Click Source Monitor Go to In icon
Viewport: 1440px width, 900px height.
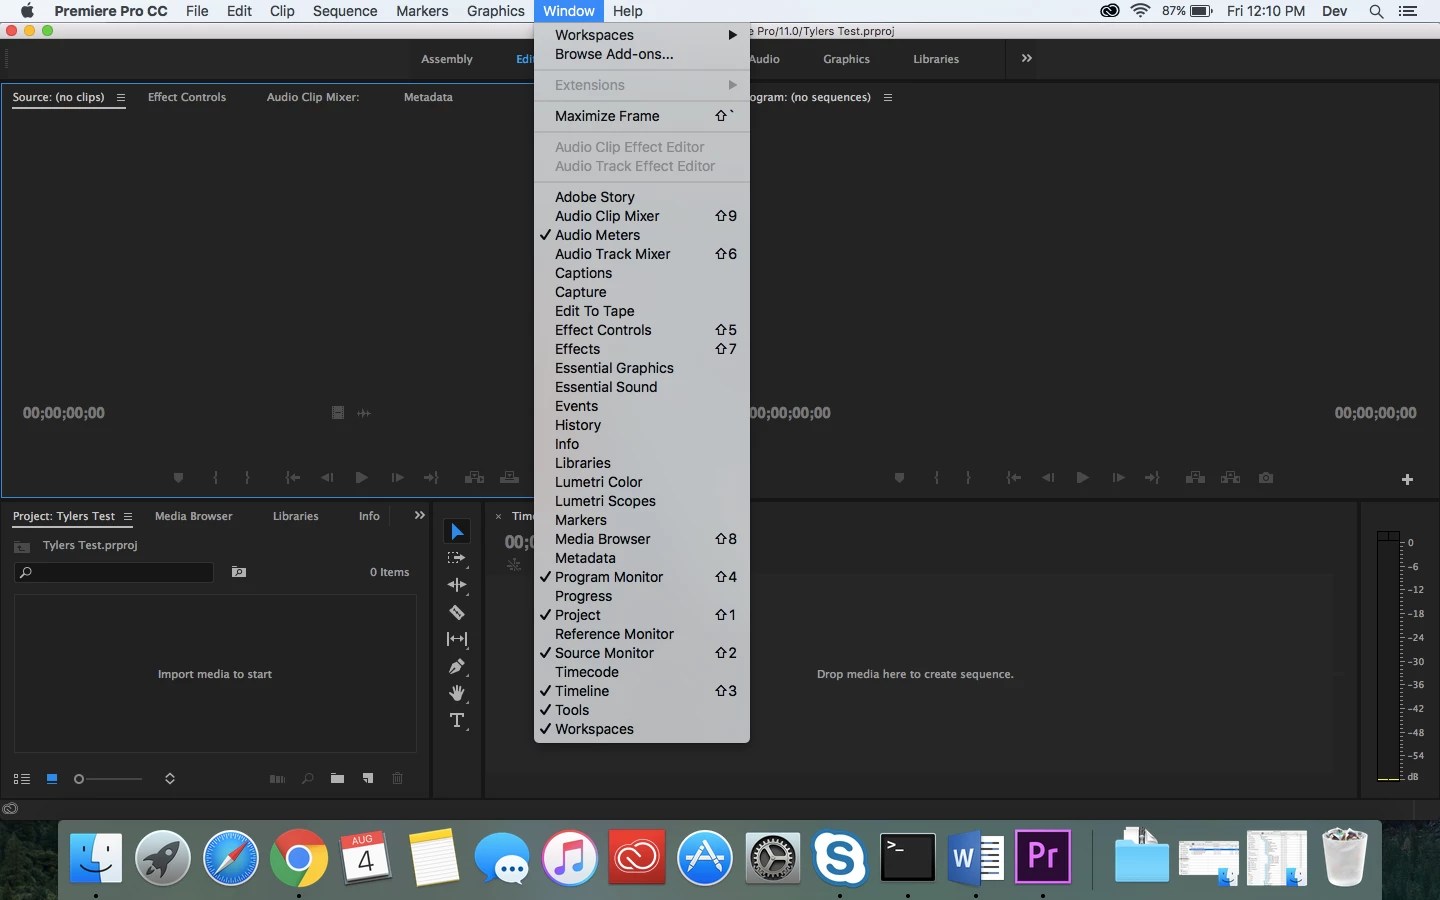pos(293,478)
